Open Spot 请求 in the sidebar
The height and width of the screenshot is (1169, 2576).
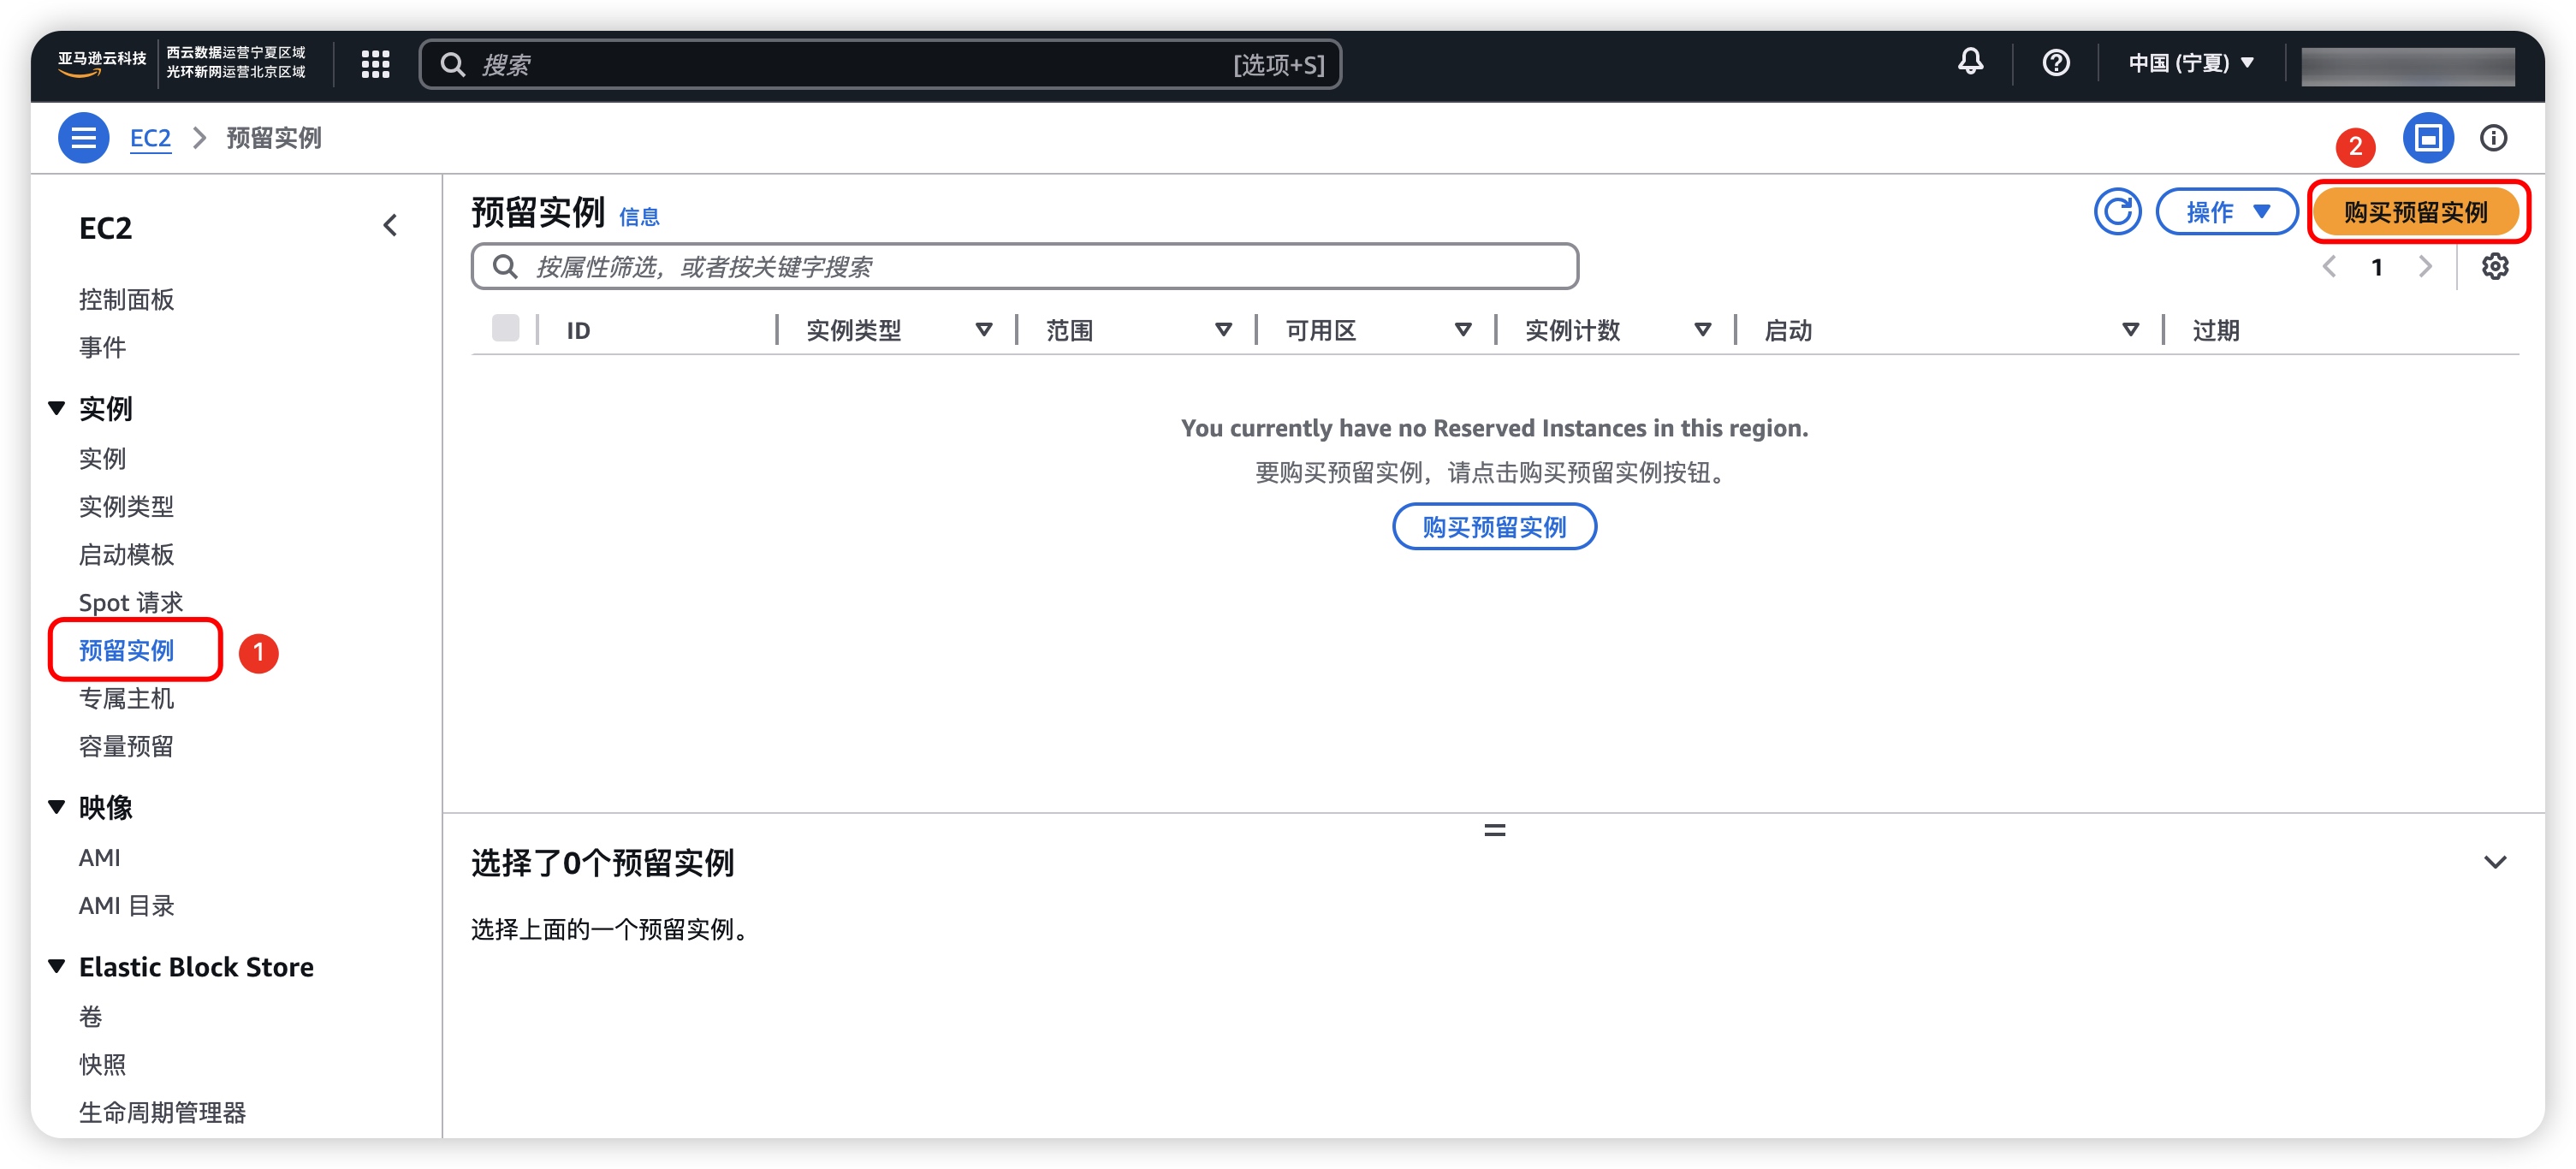[130, 603]
